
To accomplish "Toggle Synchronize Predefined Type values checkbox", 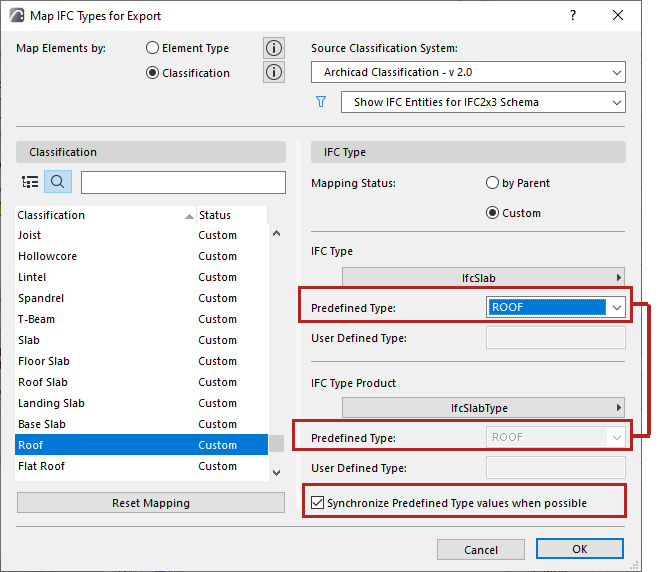I will 318,503.
